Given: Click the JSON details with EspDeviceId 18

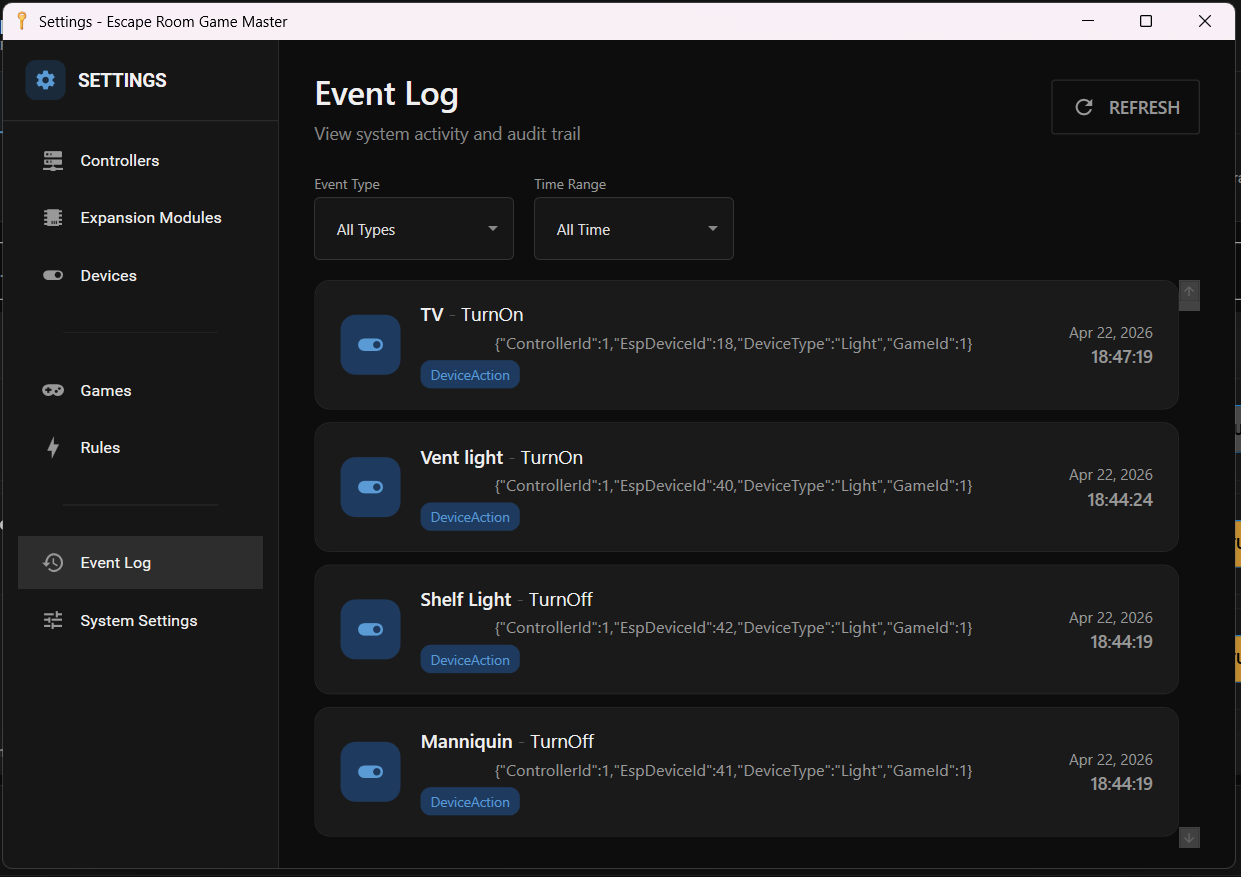Looking at the screenshot, I should [x=734, y=343].
